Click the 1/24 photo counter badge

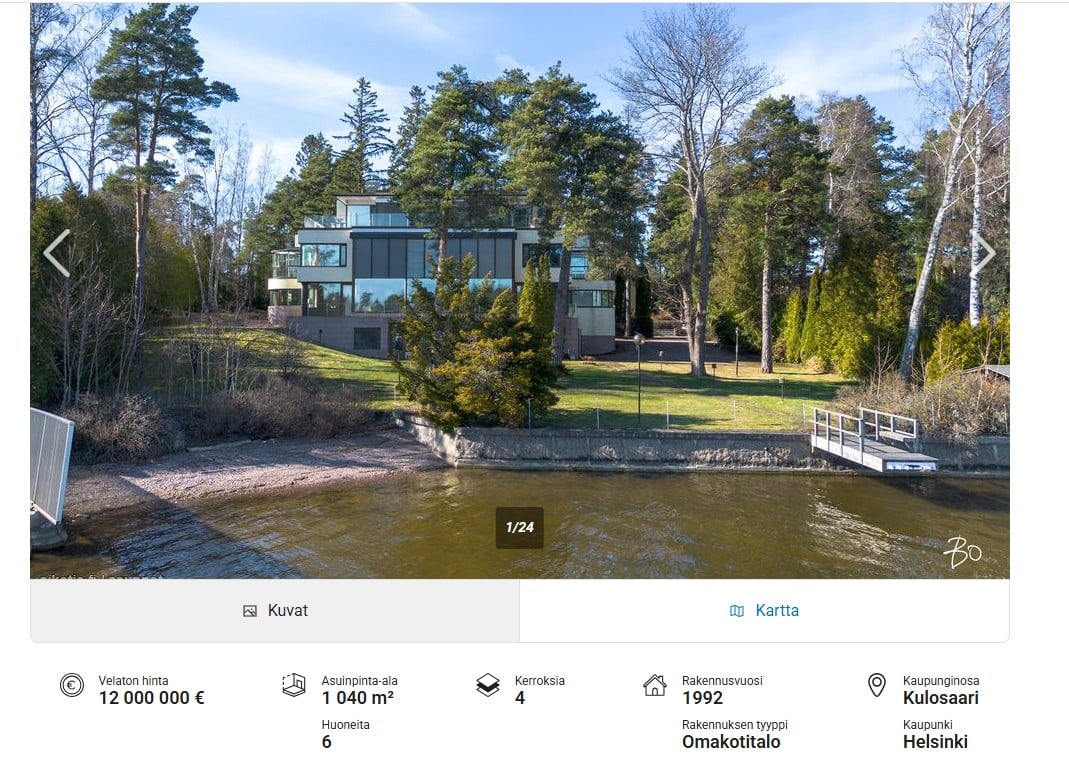(520, 528)
